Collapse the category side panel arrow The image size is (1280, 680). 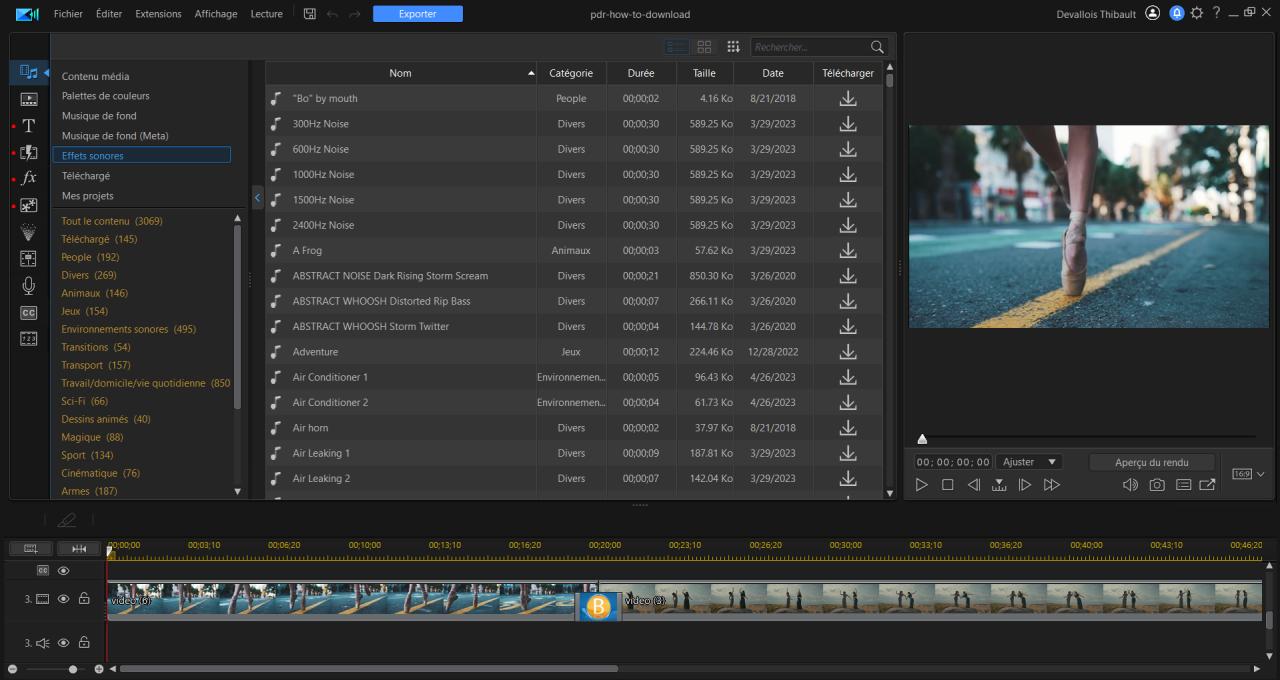(257, 197)
